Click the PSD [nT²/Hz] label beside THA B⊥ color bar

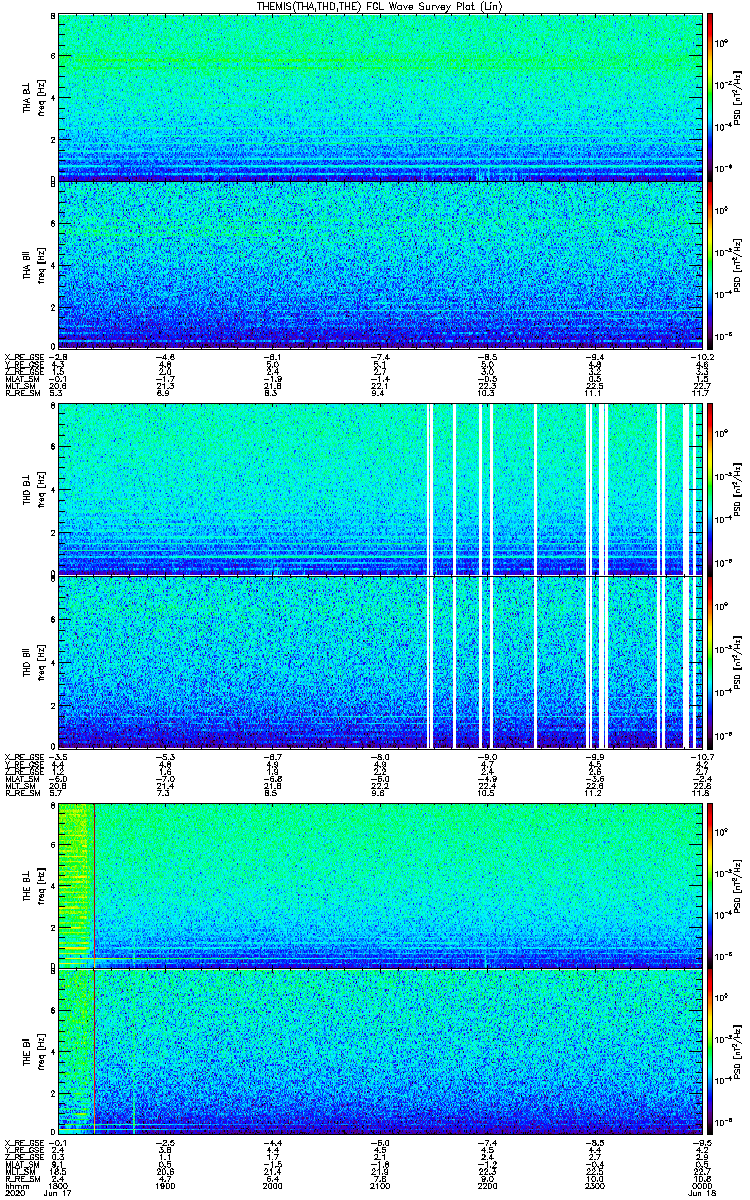pyautogui.click(x=736, y=96)
